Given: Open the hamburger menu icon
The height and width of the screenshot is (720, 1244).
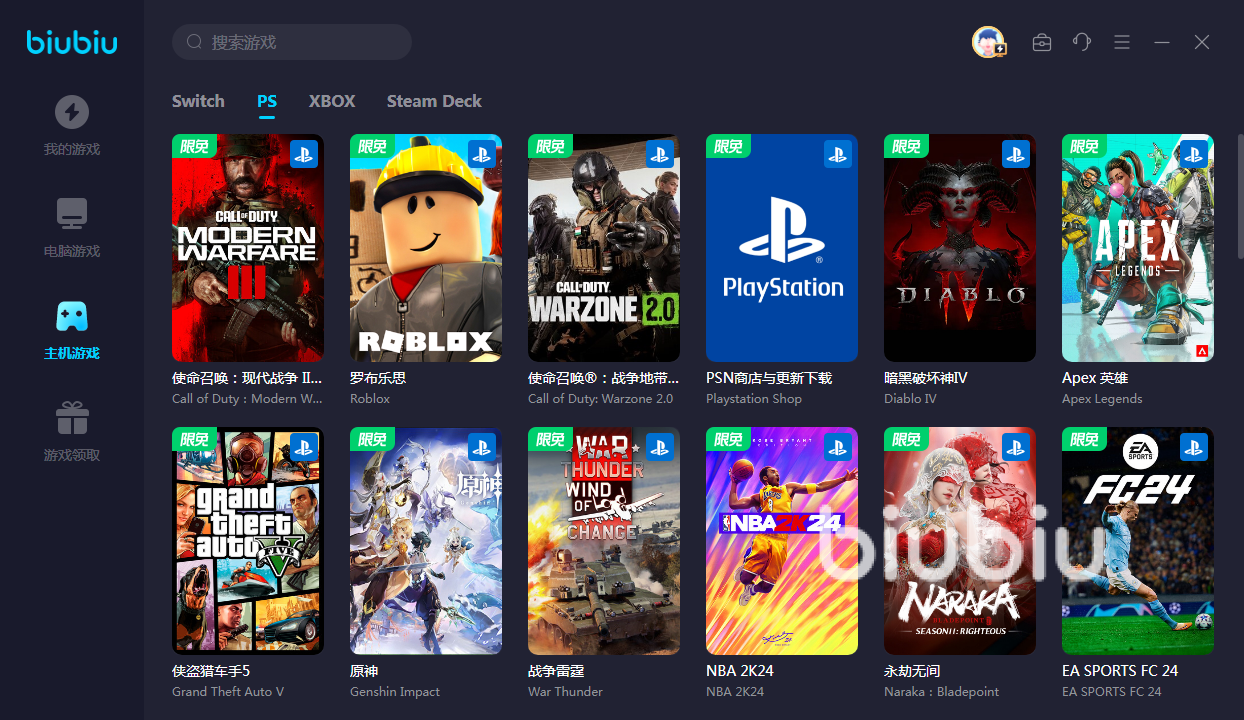Looking at the screenshot, I should pyautogui.click(x=1121, y=42).
